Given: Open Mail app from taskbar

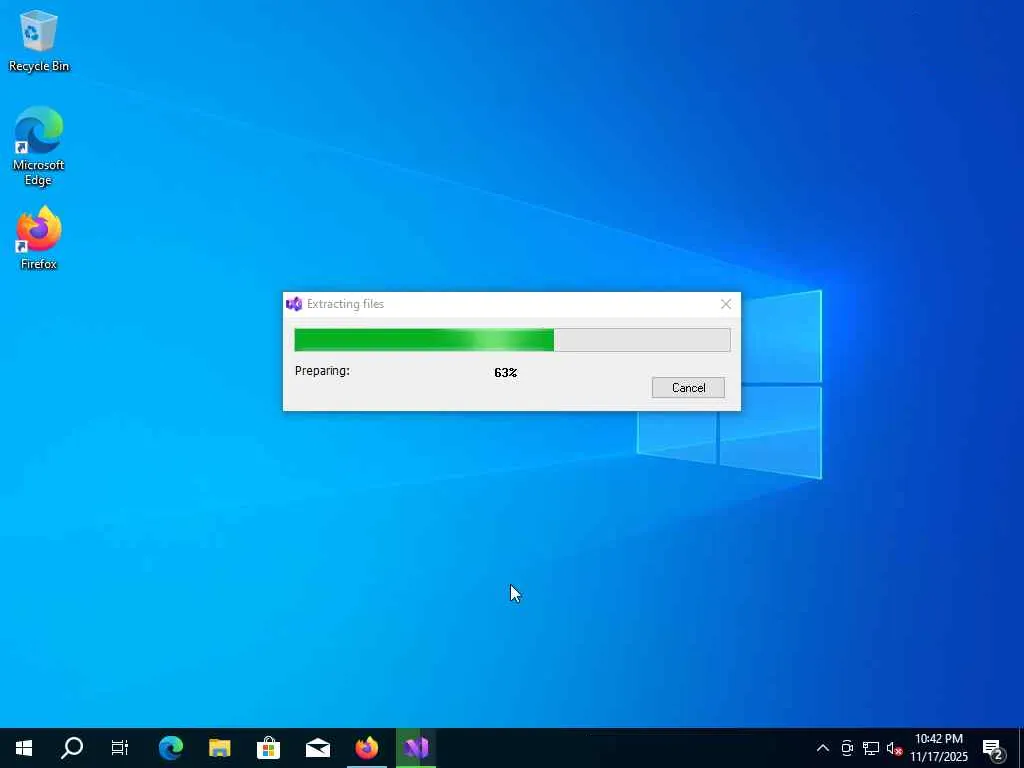Looking at the screenshot, I should pyautogui.click(x=318, y=748).
